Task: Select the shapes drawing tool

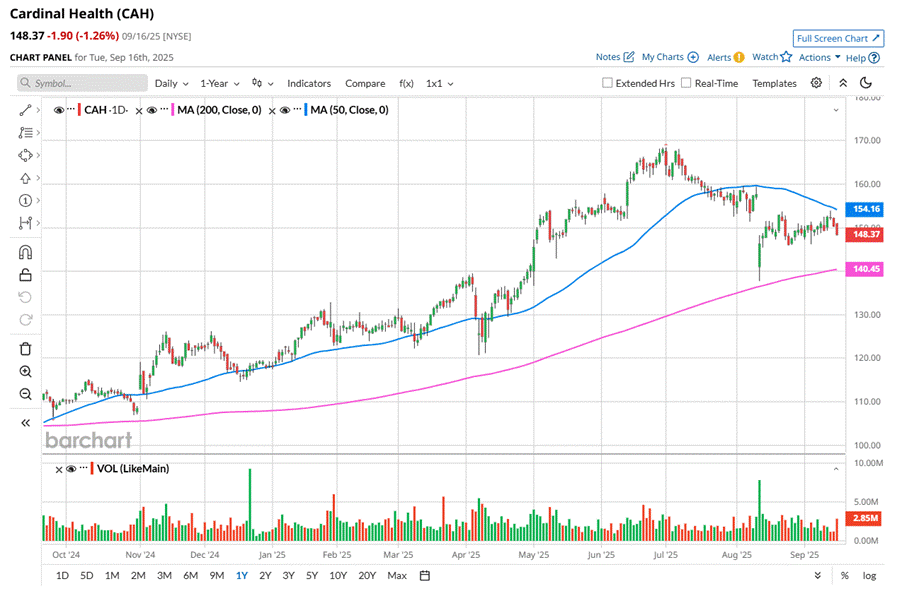Action: pos(25,155)
